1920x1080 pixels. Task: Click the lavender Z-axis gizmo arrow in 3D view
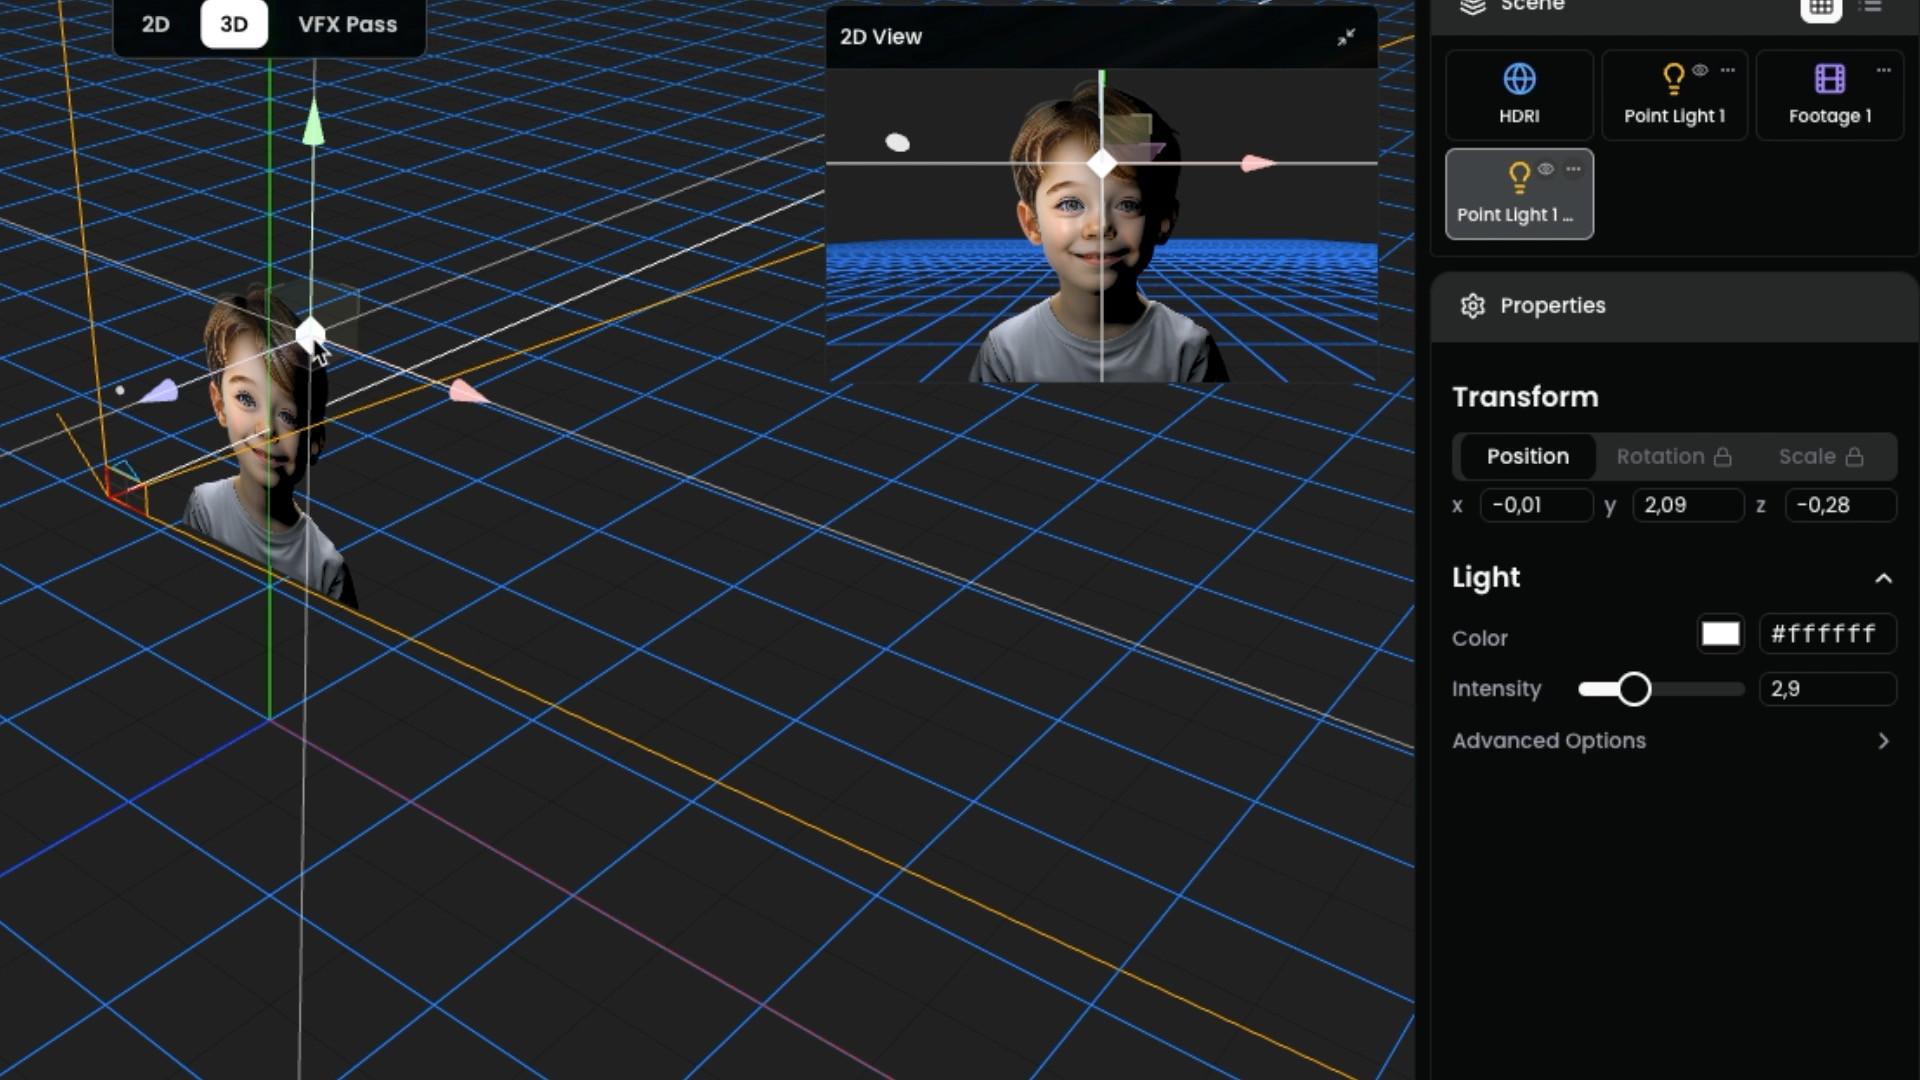click(160, 392)
